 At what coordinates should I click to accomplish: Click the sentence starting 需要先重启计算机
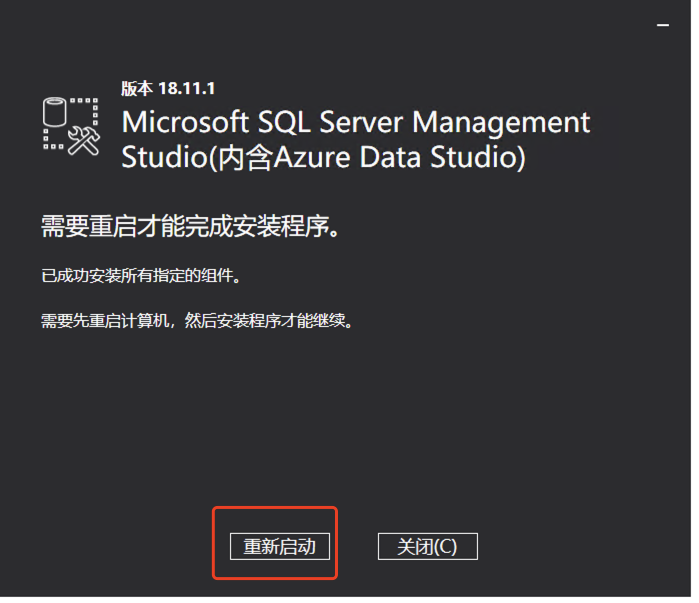tap(196, 322)
